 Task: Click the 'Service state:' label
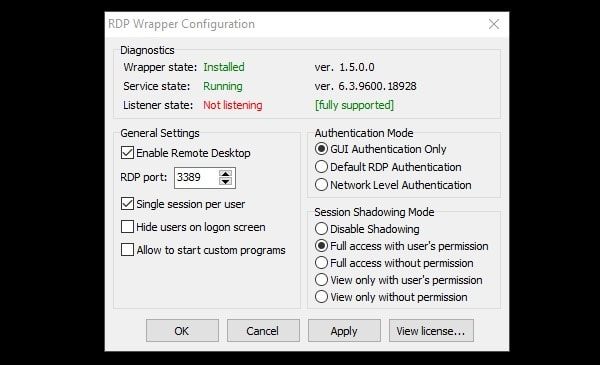[x=157, y=86]
